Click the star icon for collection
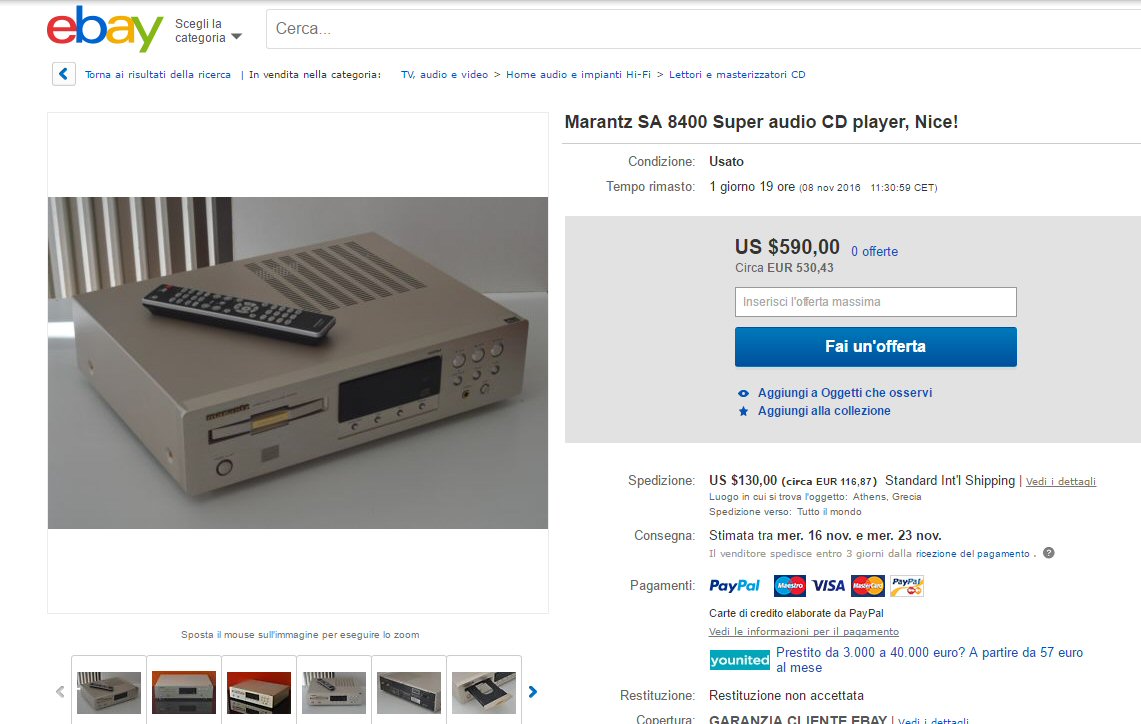The width and height of the screenshot is (1141, 724). [743, 411]
